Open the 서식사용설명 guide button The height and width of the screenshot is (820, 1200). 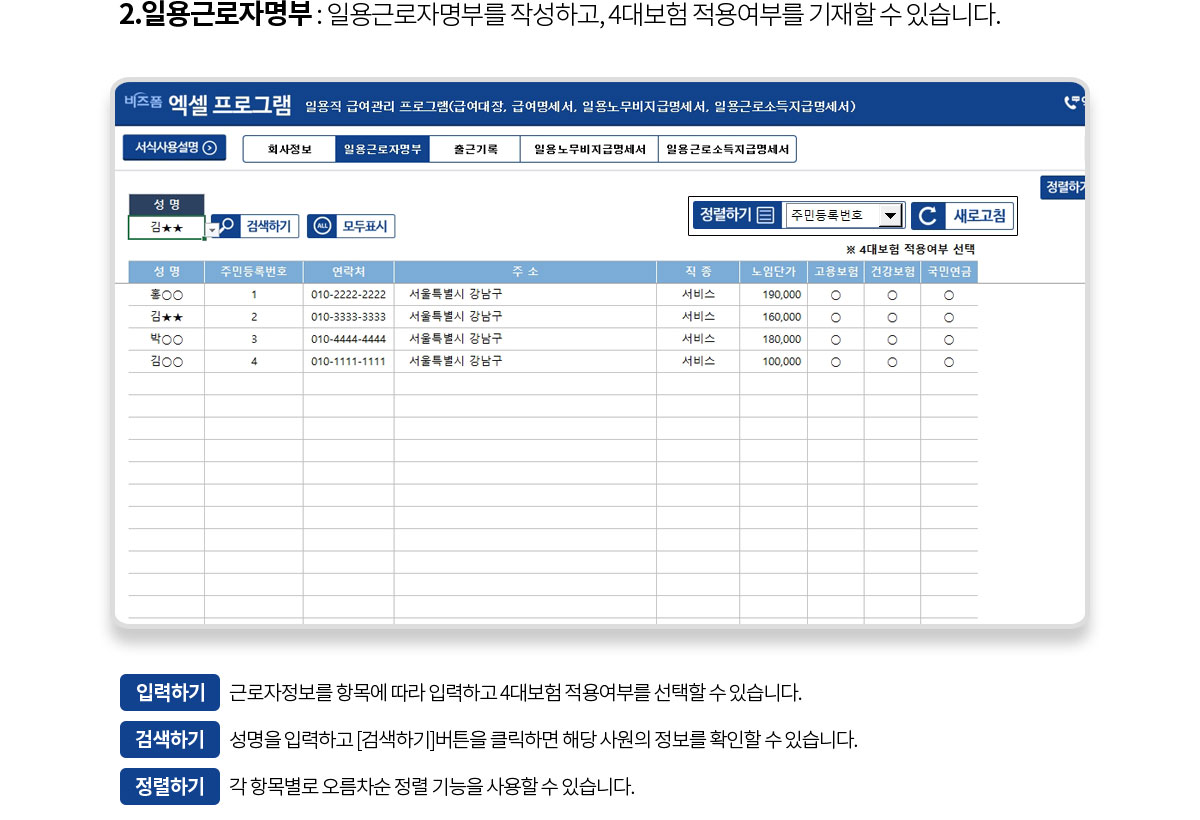click(174, 148)
